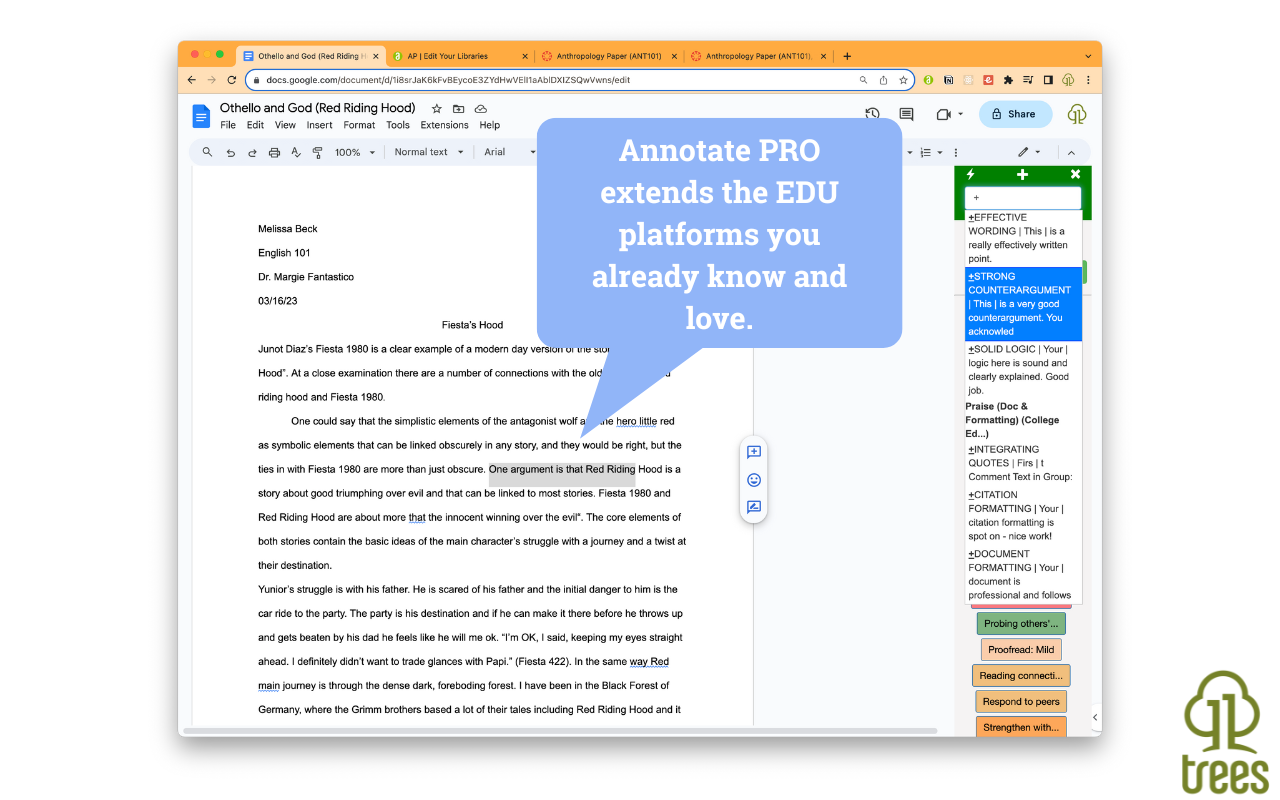Bookmark the page with the address bar star
This screenshot has width=1280, height=800.
[x=903, y=80]
